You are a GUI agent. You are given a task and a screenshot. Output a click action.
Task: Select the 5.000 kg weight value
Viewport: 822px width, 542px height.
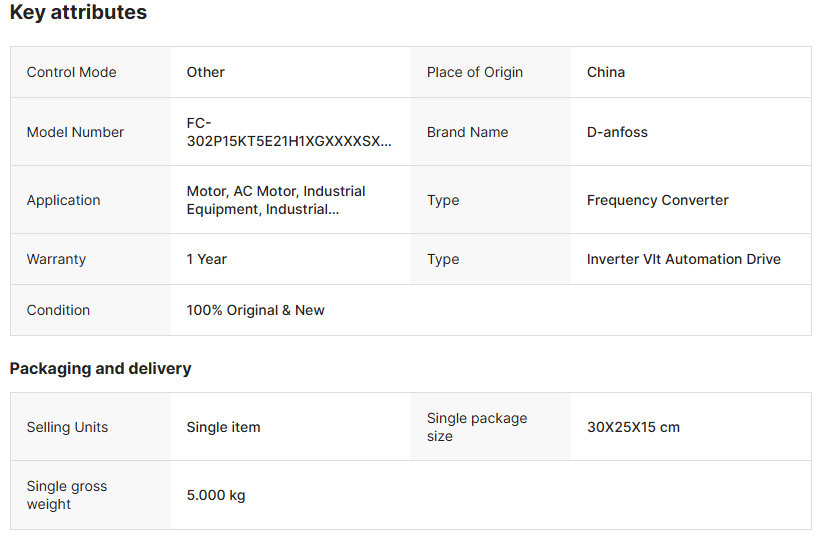click(216, 495)
